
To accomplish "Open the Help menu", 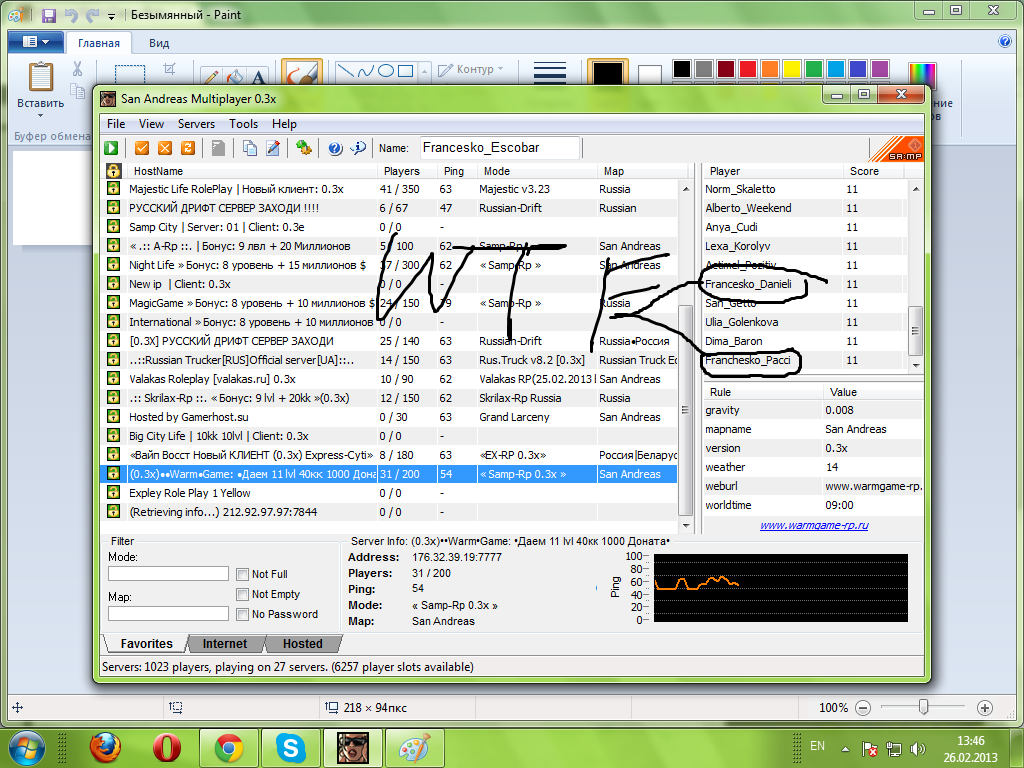I will point(284,124).
